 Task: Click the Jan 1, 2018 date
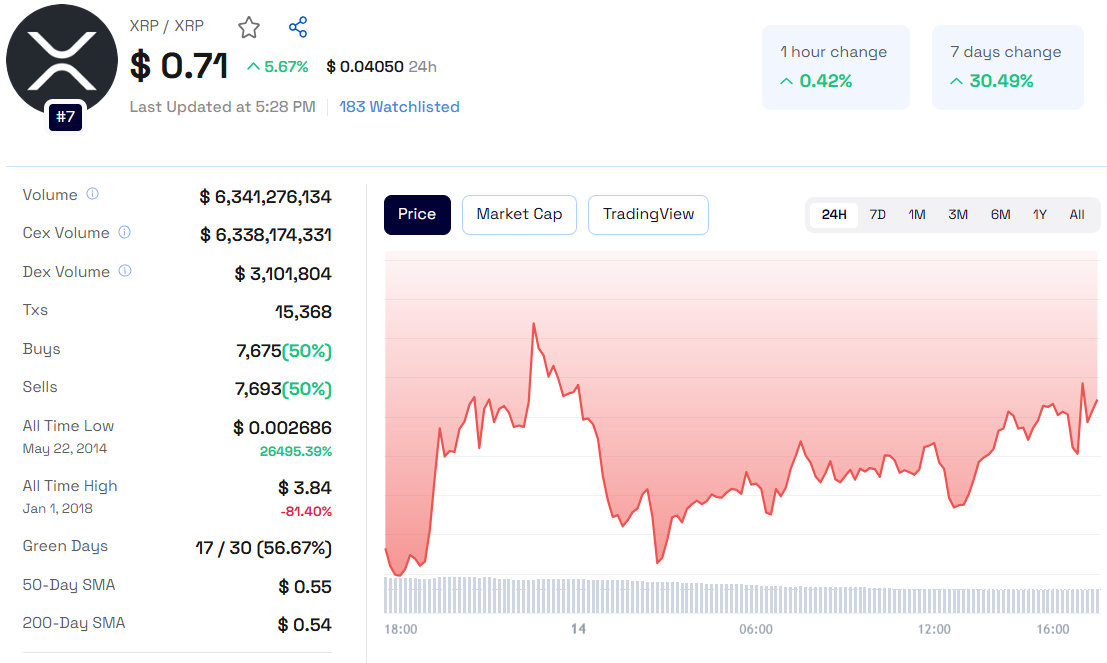(58, 508)
